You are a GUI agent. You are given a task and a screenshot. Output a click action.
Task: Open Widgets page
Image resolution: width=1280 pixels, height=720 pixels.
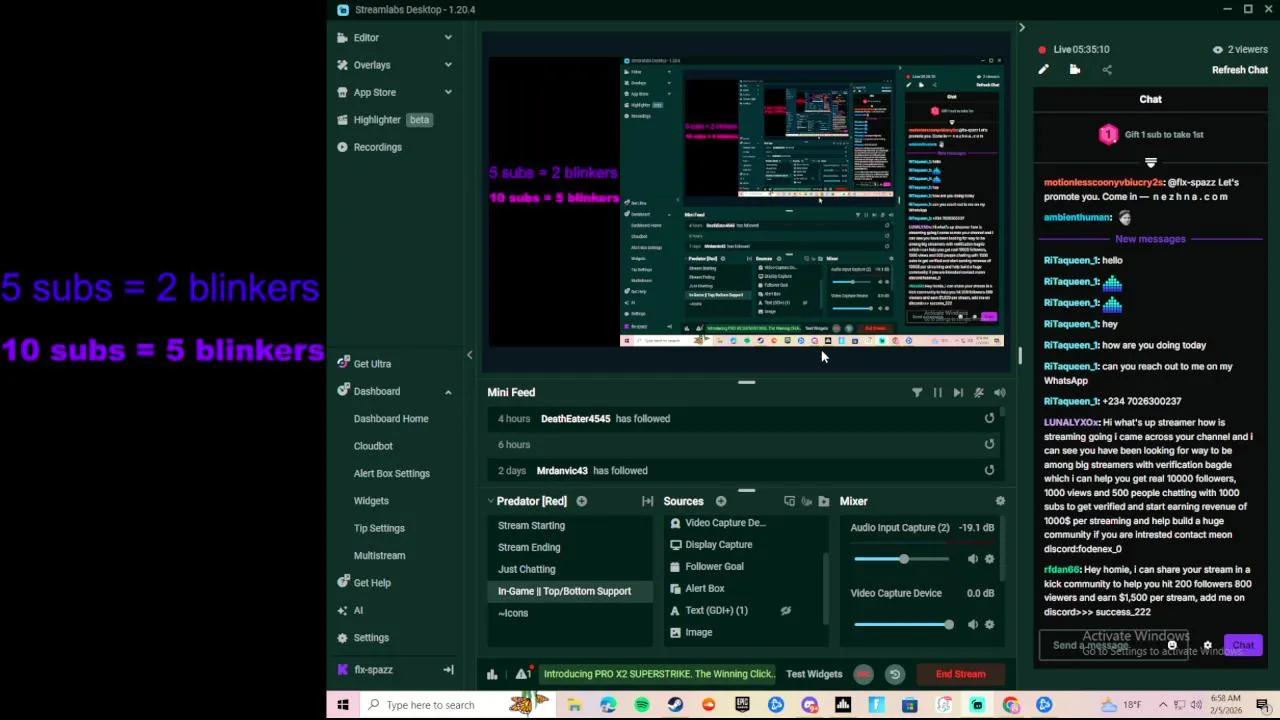(371, 501)
